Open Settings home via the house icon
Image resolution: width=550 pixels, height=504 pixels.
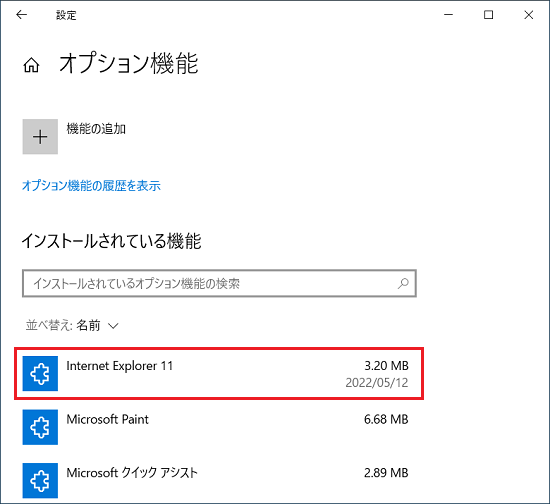(x=31, y=65)
